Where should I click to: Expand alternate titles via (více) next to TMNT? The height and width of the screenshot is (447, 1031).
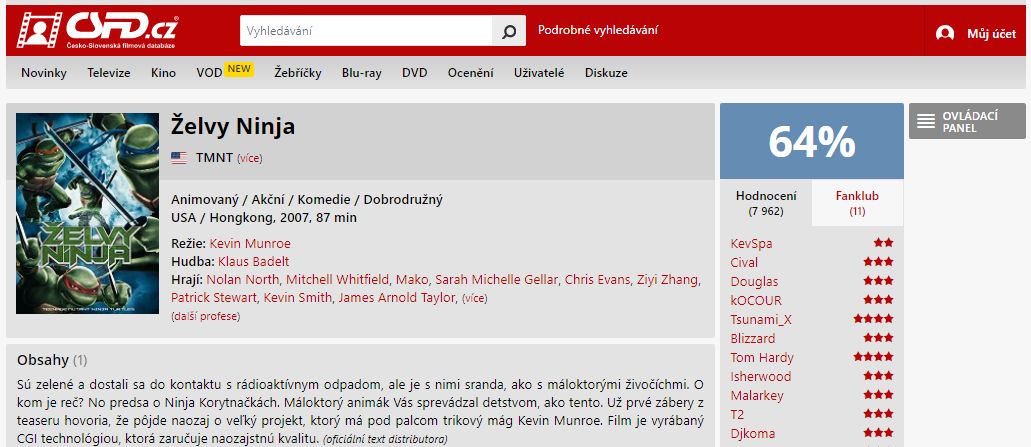(250, 158)
